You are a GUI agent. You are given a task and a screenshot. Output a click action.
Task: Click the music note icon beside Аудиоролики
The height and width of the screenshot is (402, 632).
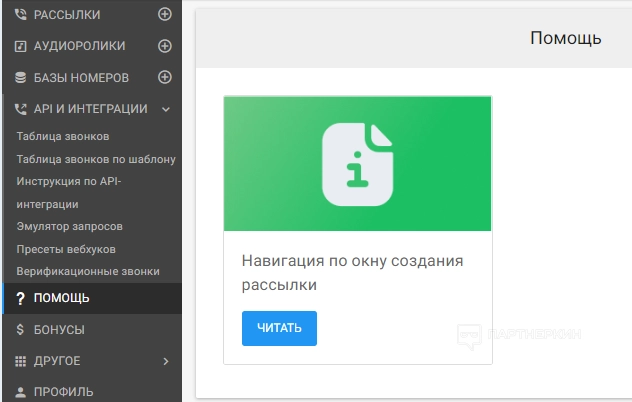tap(20, 46)
